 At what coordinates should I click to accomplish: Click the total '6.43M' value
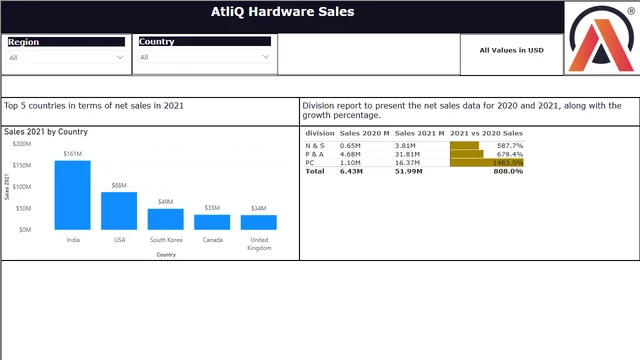(351, 171)
